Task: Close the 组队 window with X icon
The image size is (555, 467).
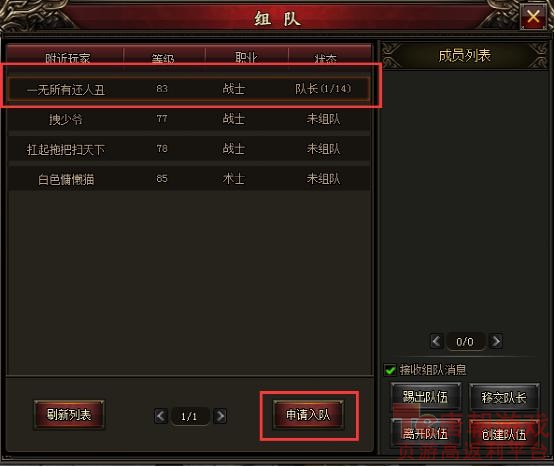Action: tap(533, 16)
